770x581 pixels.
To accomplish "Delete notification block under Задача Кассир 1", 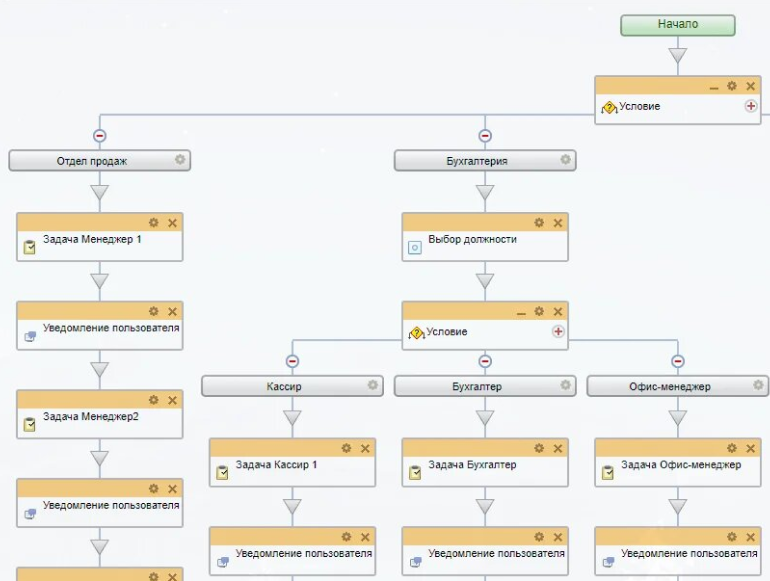I will coord(365,537).
